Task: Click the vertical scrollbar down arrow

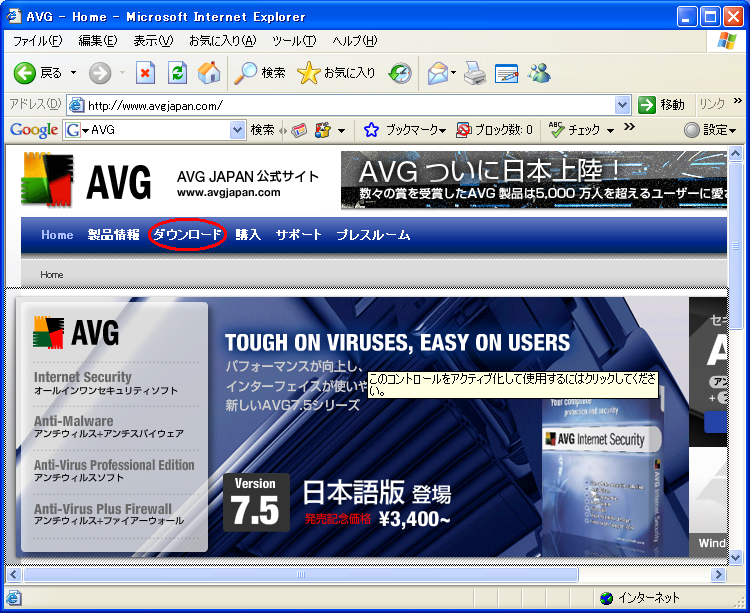Action: [735, 557]
